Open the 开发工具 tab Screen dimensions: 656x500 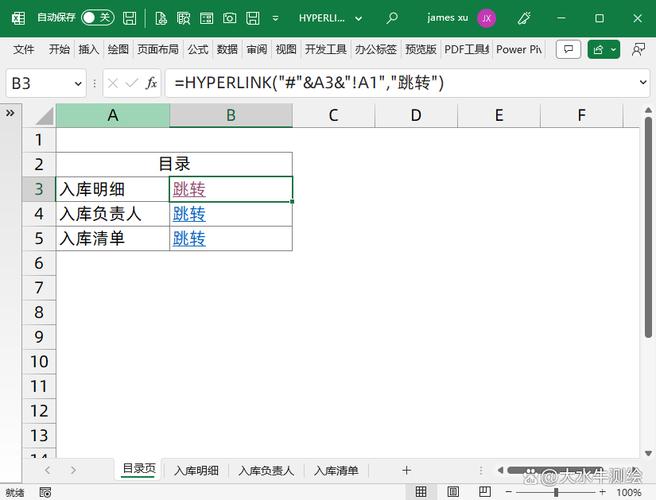[325, 49]
